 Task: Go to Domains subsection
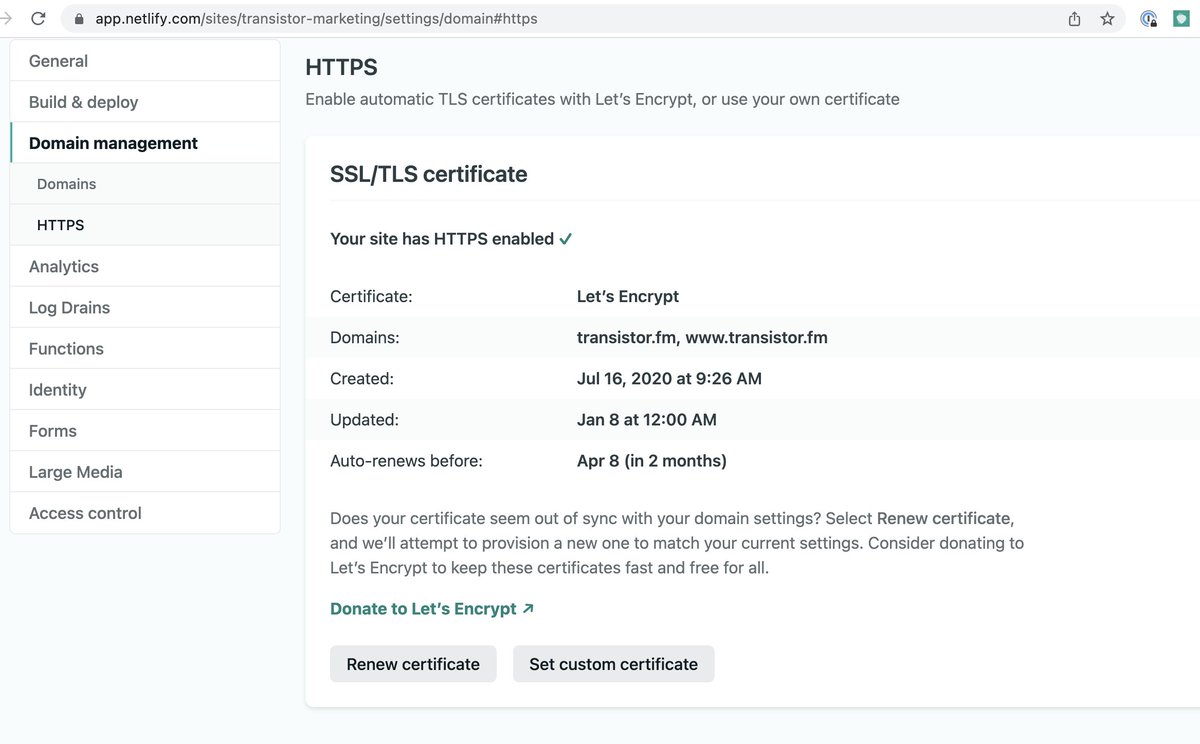[x=66, y=184]
